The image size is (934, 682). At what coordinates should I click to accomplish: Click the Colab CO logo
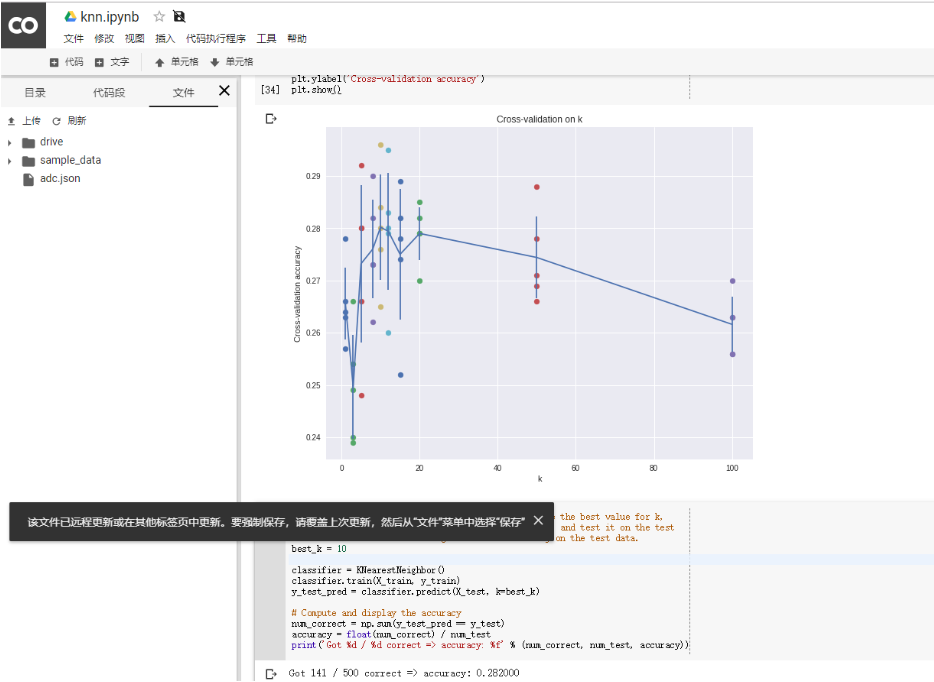coord(23,25)
